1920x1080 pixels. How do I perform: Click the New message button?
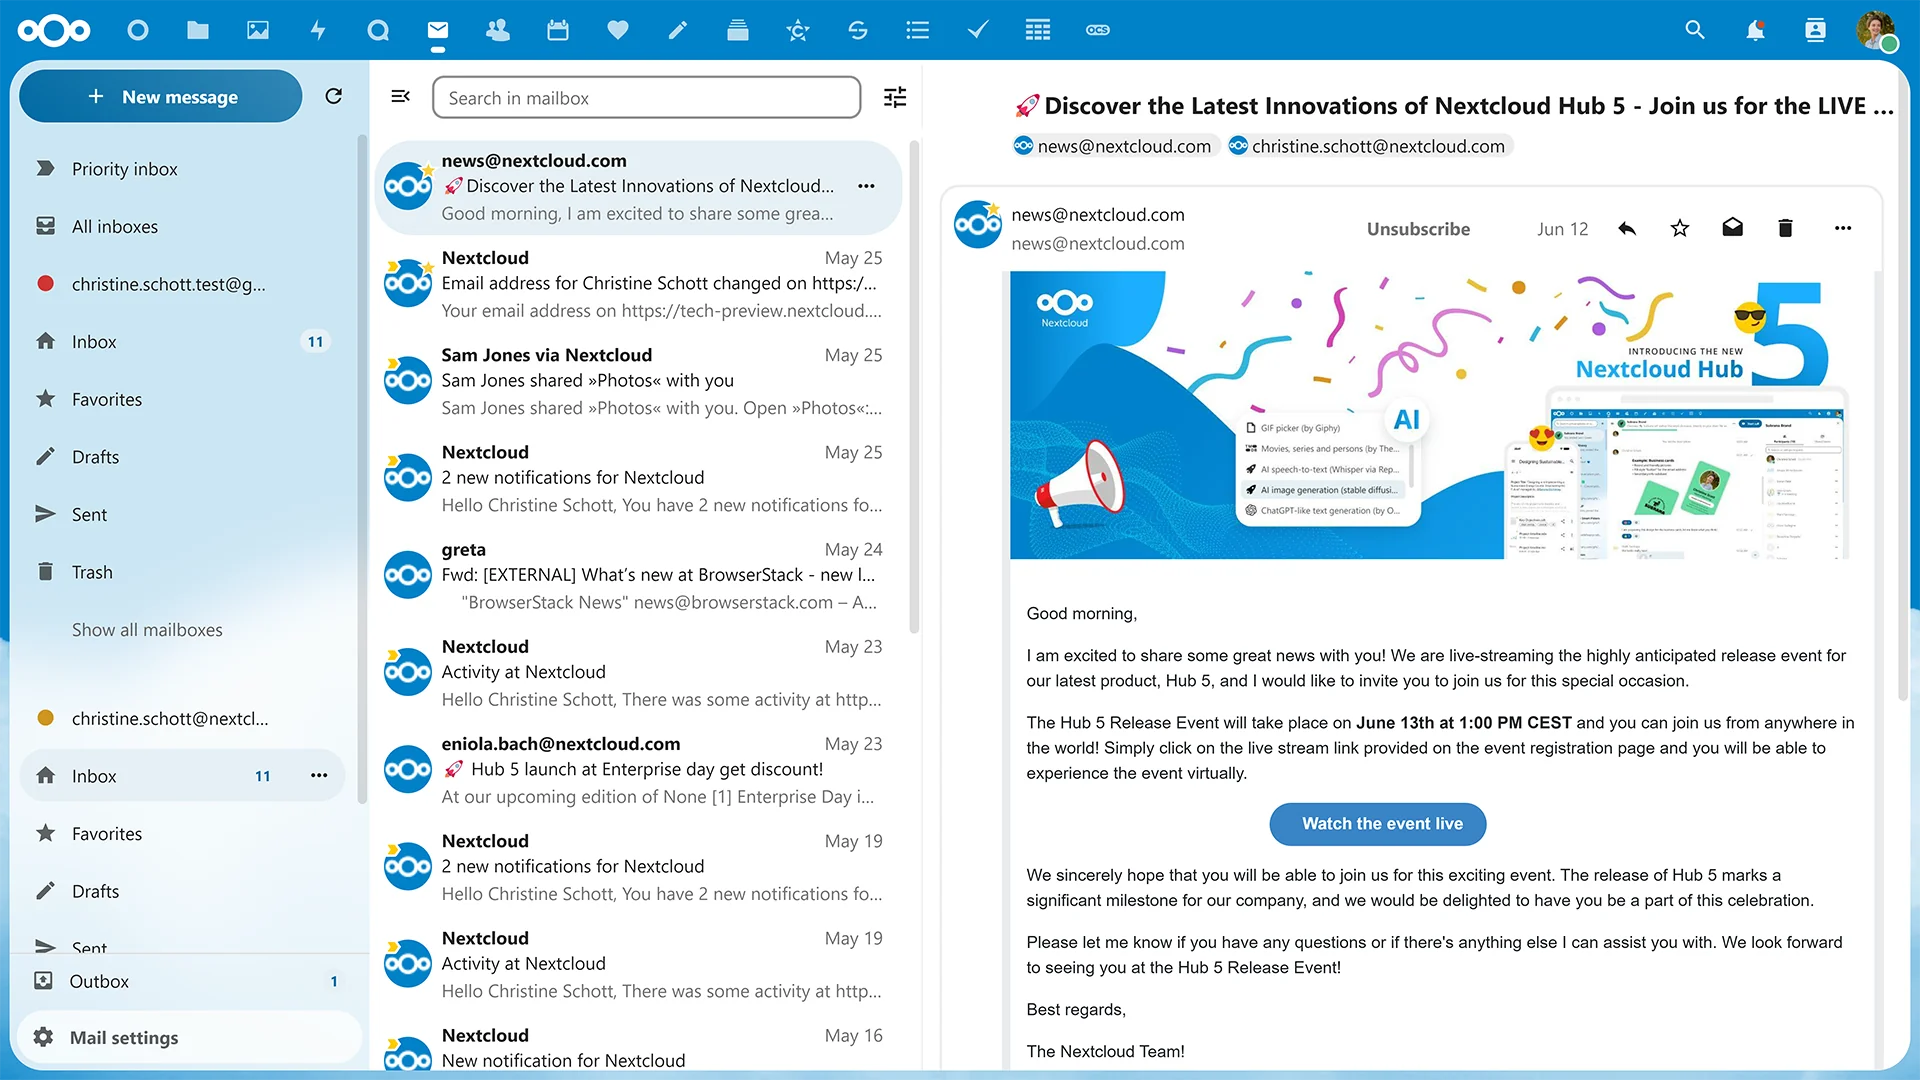(x=161, y=96)
